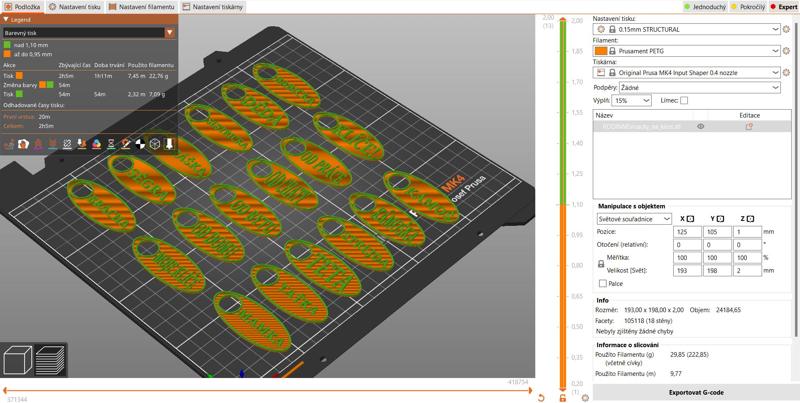Viewport: 800px width, 403px height.
Task: Toggle Center of gravity marker icon
Action: point(140,145)
